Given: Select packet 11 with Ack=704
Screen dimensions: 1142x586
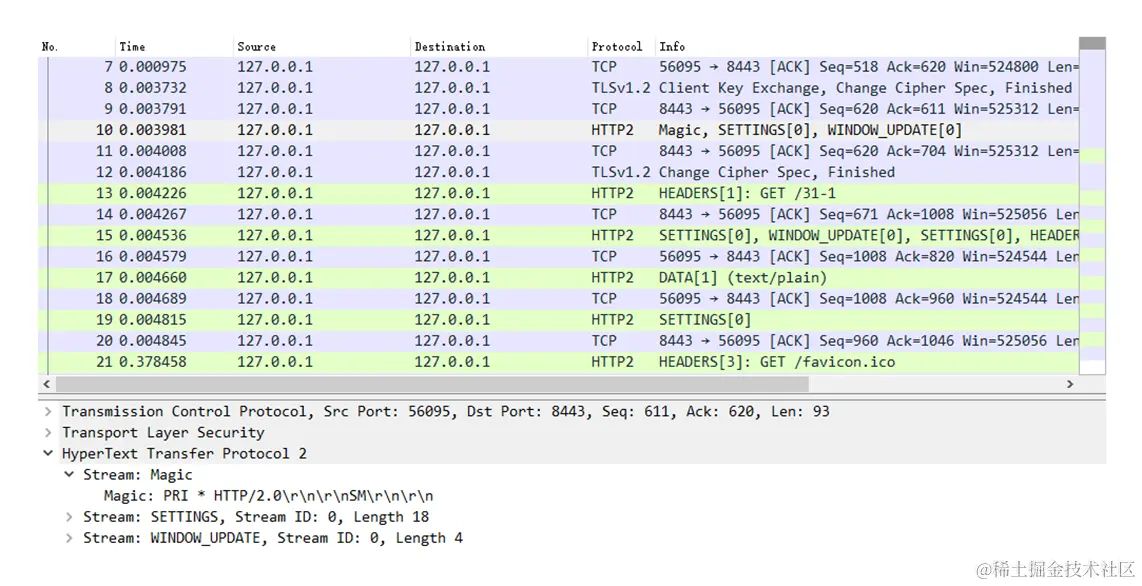Looking at the screenshot, I should (x=558, y=151).
